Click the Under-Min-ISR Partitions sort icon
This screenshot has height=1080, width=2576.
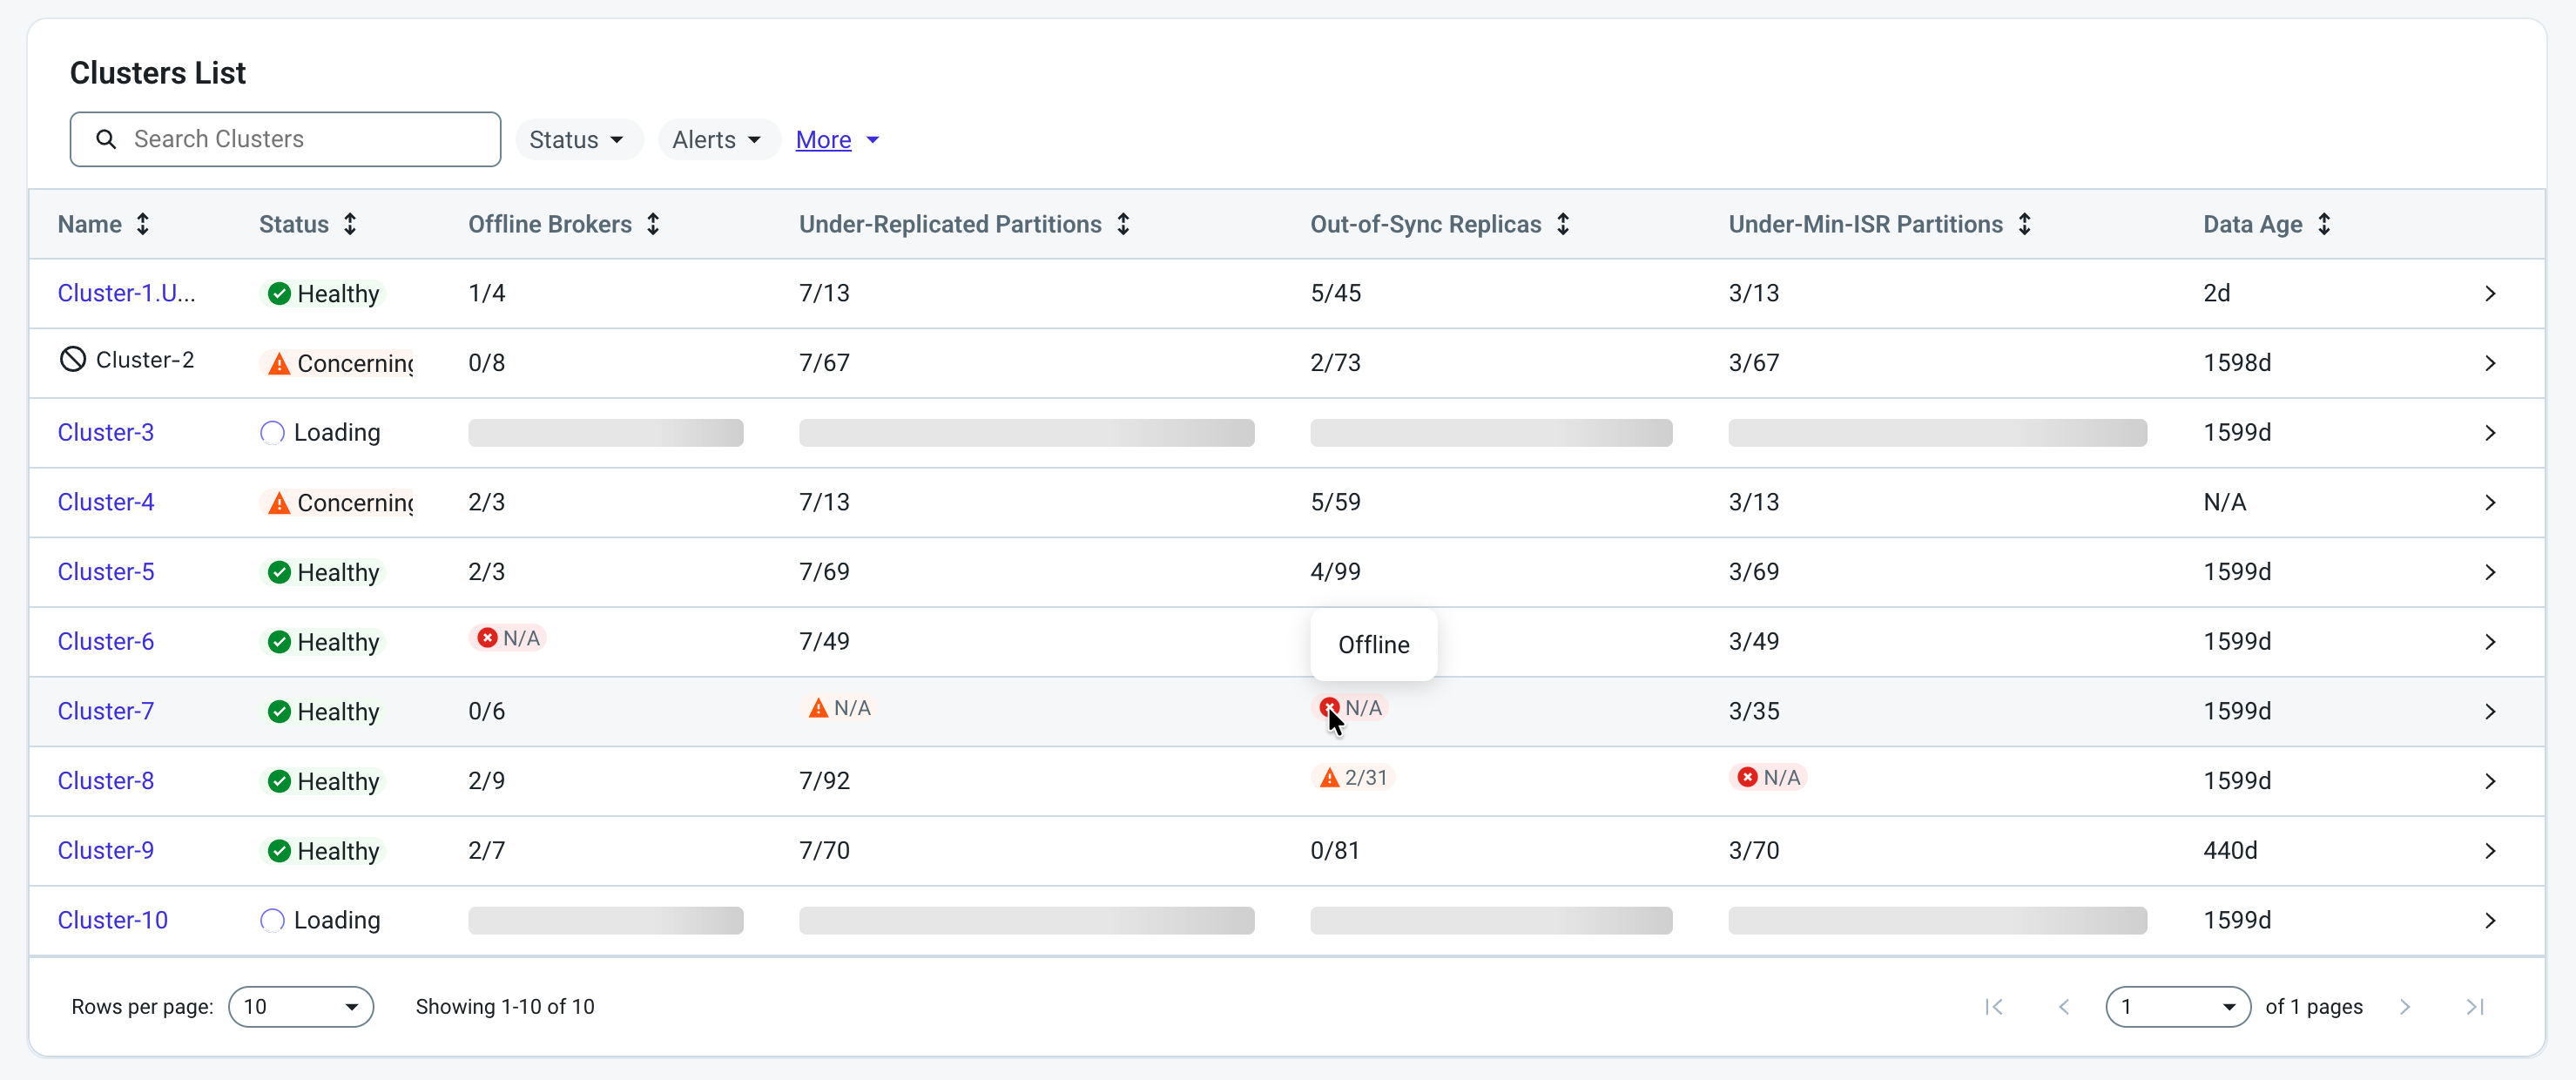tap(2024, 224)
